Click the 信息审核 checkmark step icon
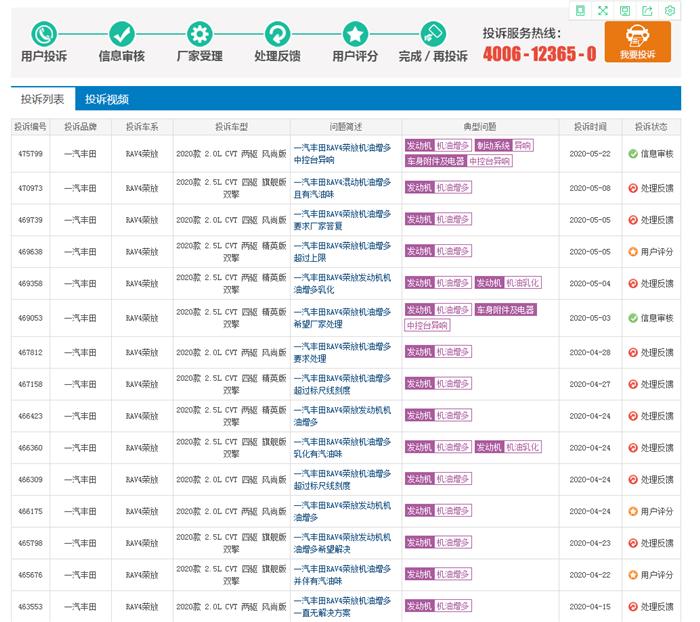 point(122,34)
